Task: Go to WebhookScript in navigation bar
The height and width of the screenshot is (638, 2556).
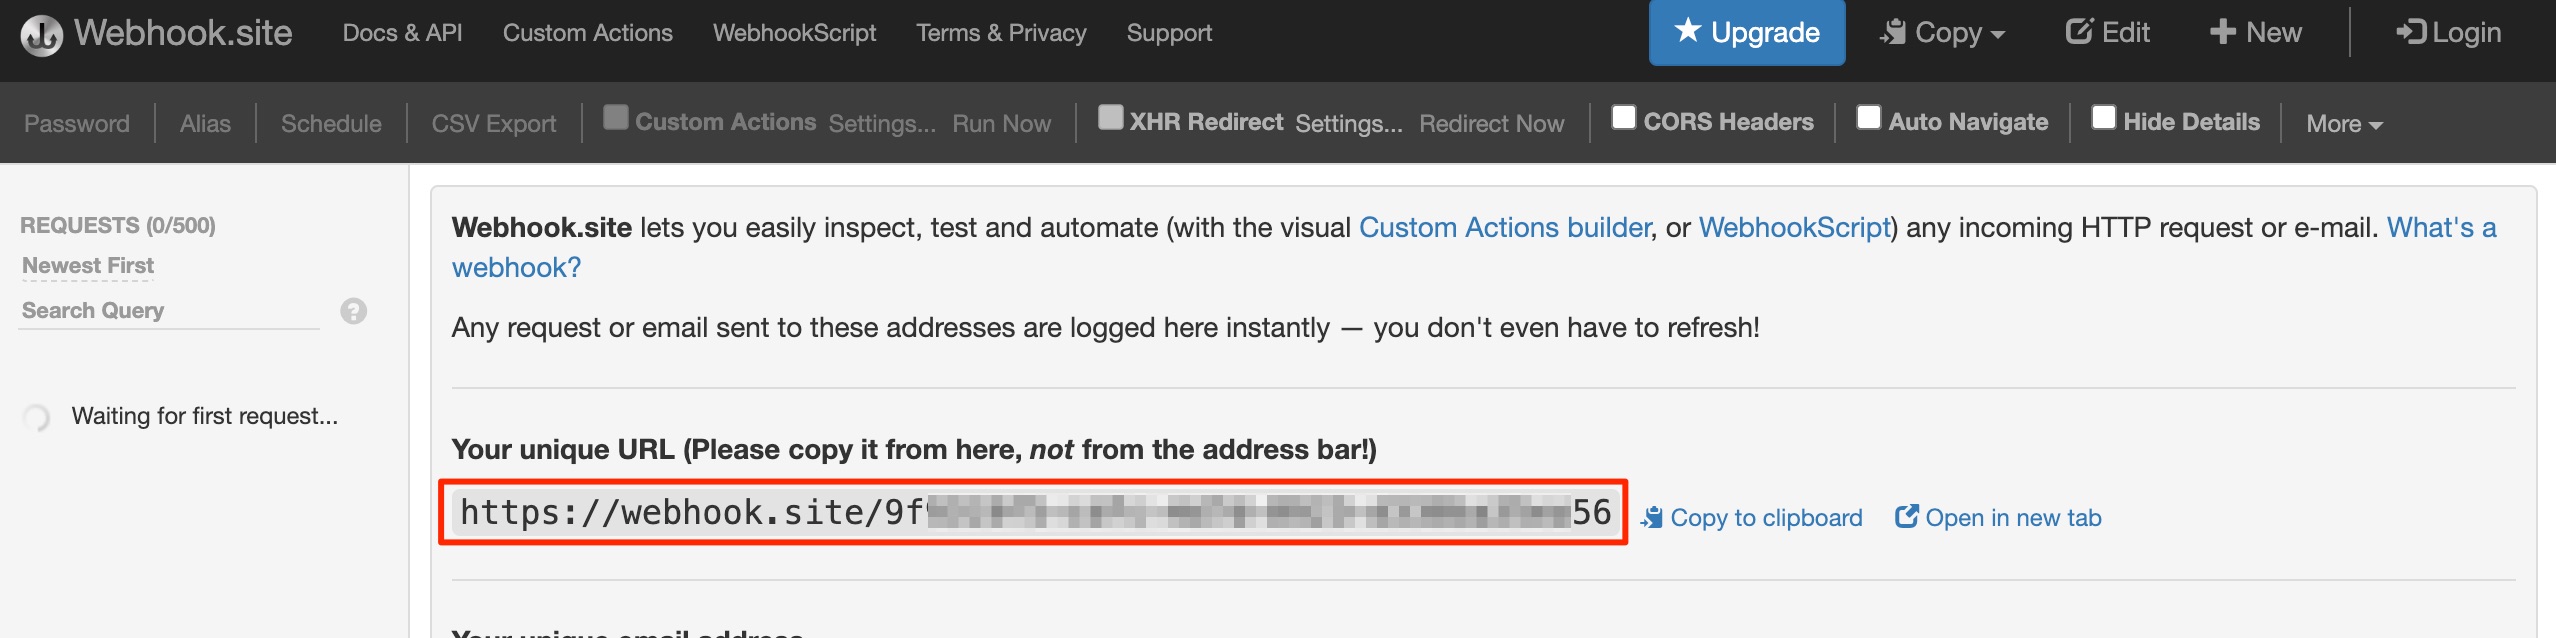Action: tap(794, 33)
